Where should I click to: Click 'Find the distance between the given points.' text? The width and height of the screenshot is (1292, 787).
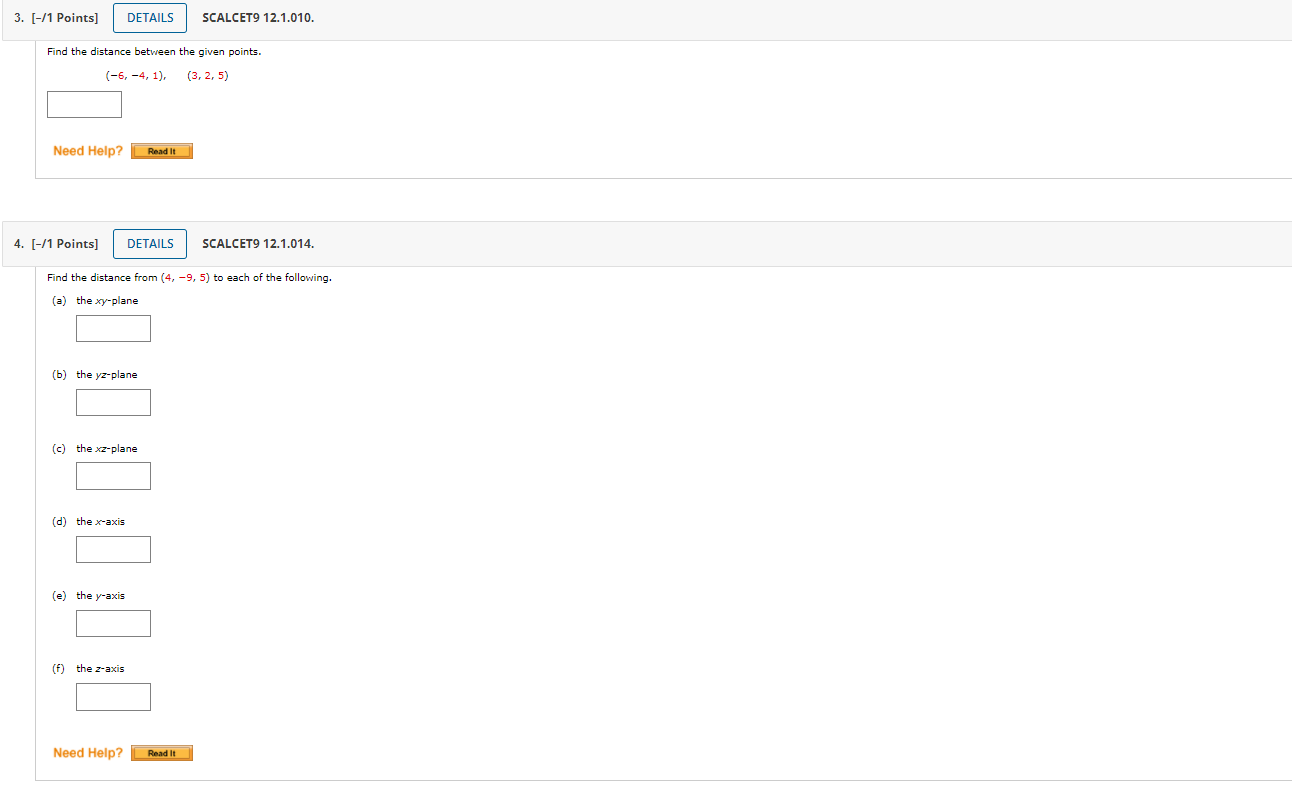[x=154, y=51]
